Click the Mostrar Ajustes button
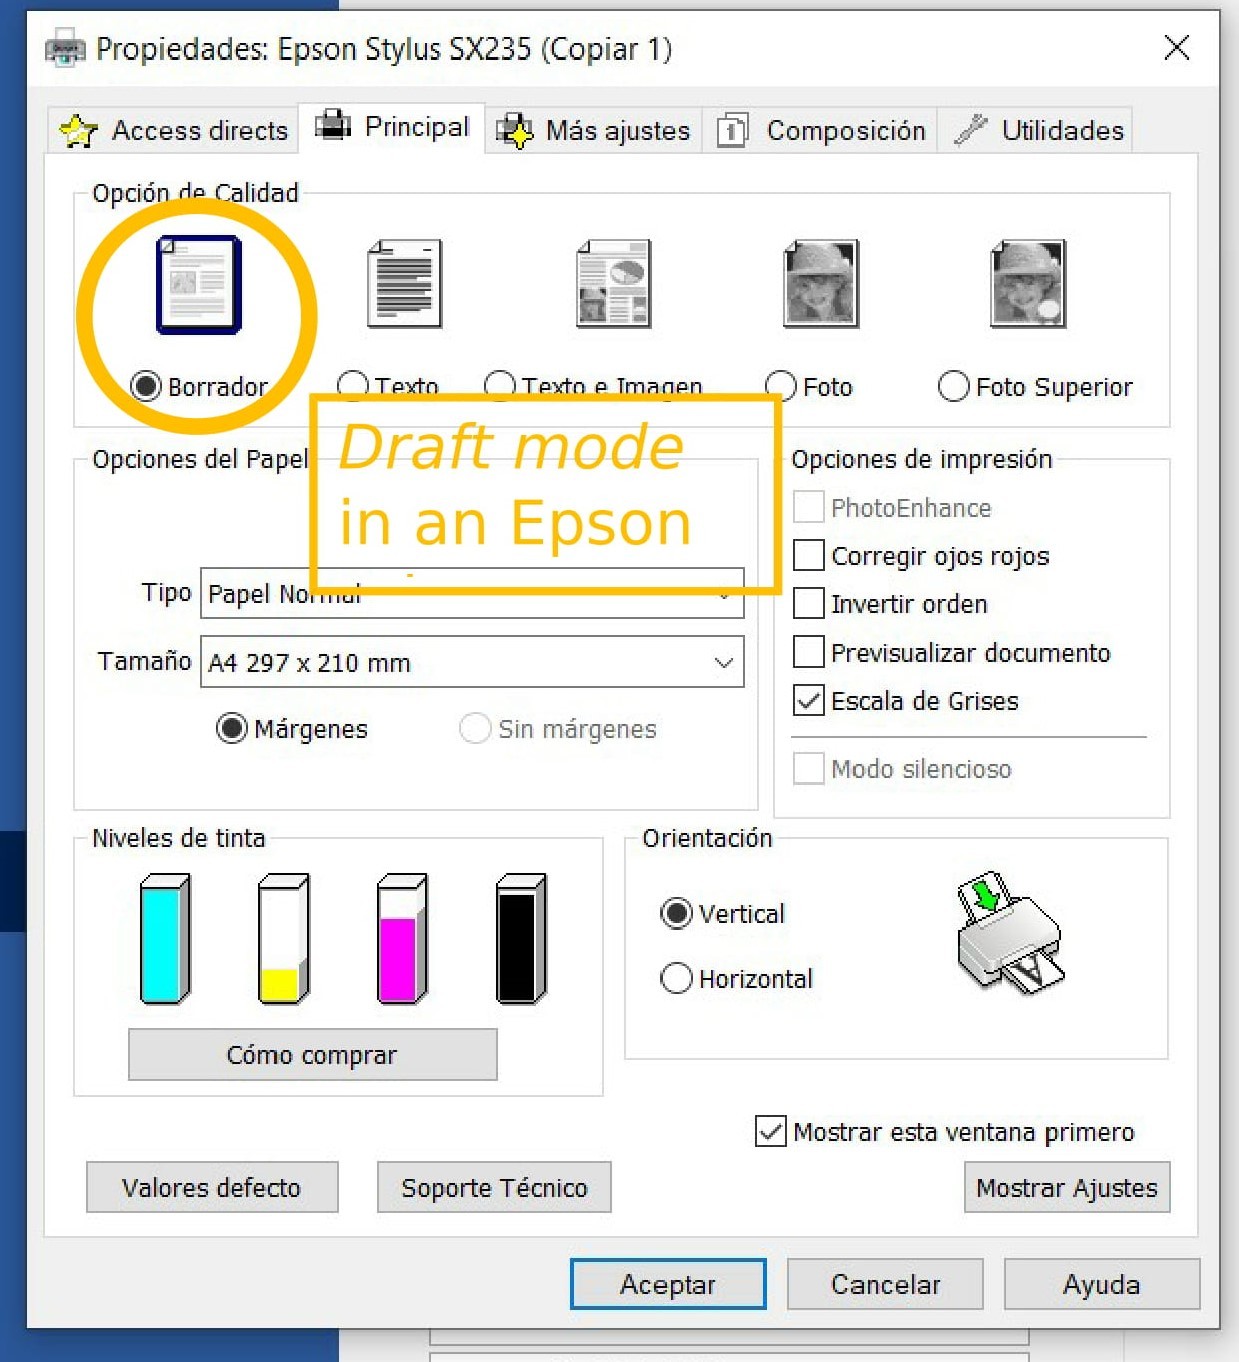The height and width of the screenshot is (1362, 1239). [1067, 1187]
